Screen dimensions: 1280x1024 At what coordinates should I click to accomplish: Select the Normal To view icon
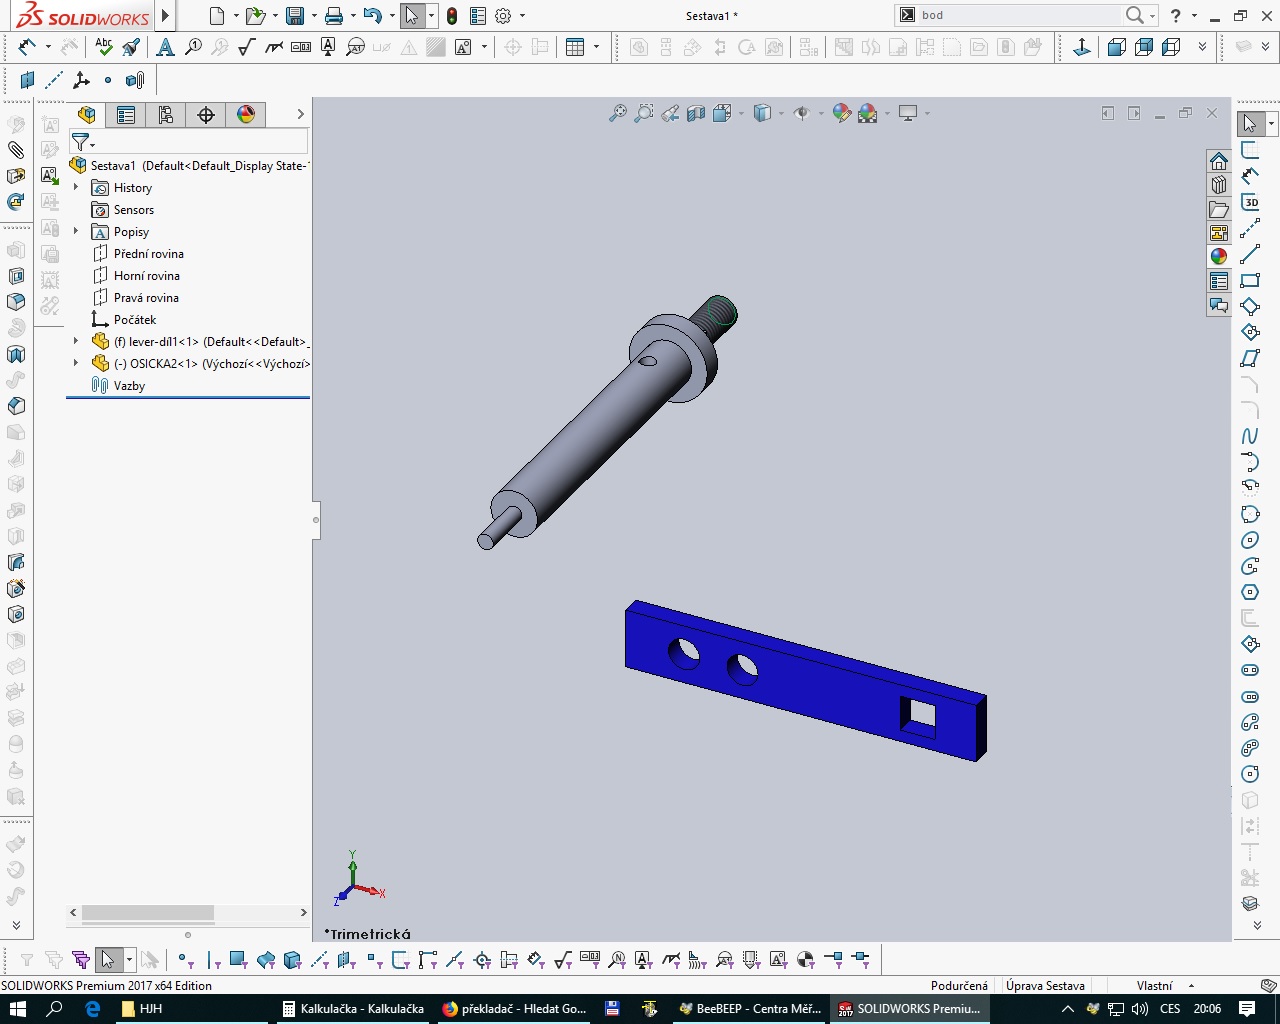click(1082, 47)
